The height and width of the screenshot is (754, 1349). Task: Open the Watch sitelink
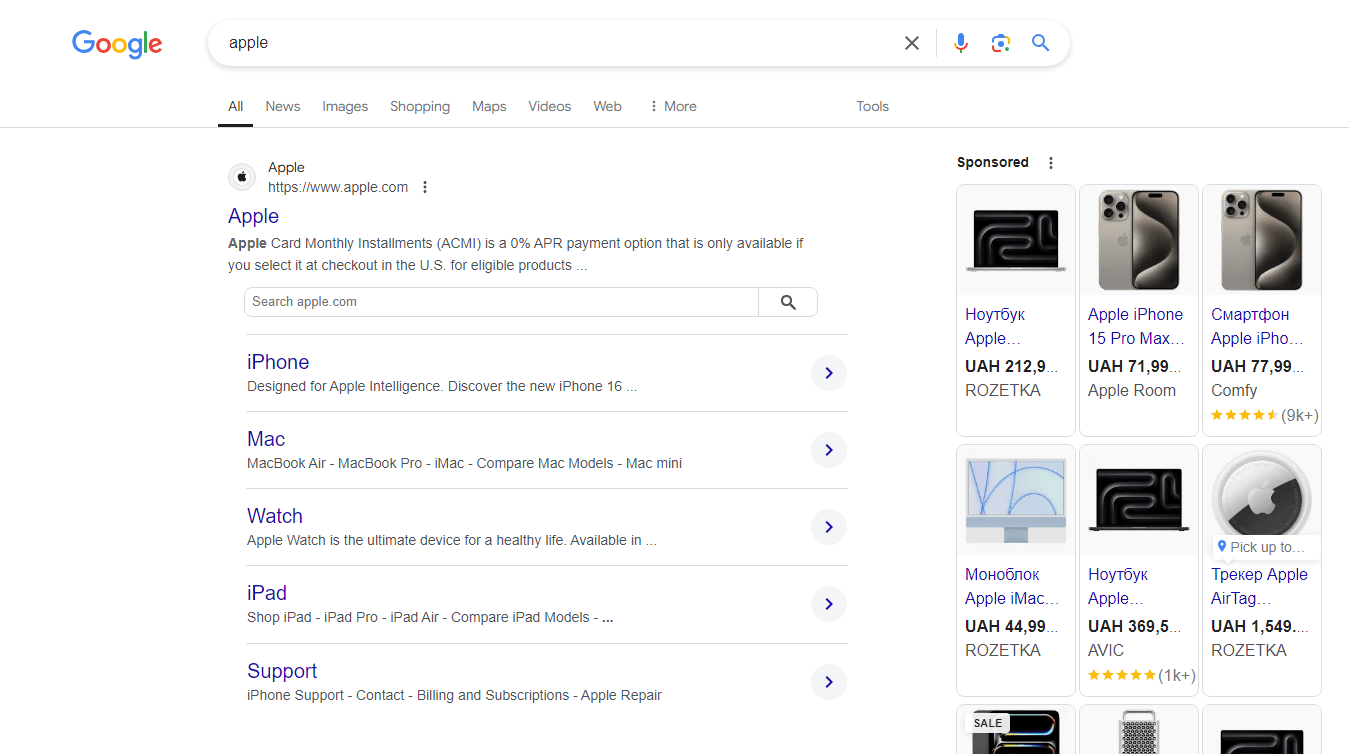click(x=275, y=516)
